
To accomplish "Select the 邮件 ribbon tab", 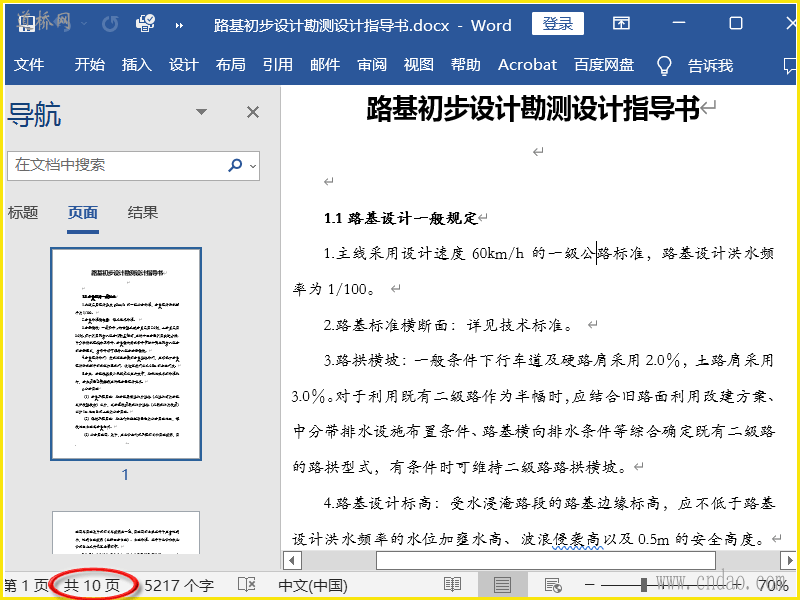I will (325, 65).
